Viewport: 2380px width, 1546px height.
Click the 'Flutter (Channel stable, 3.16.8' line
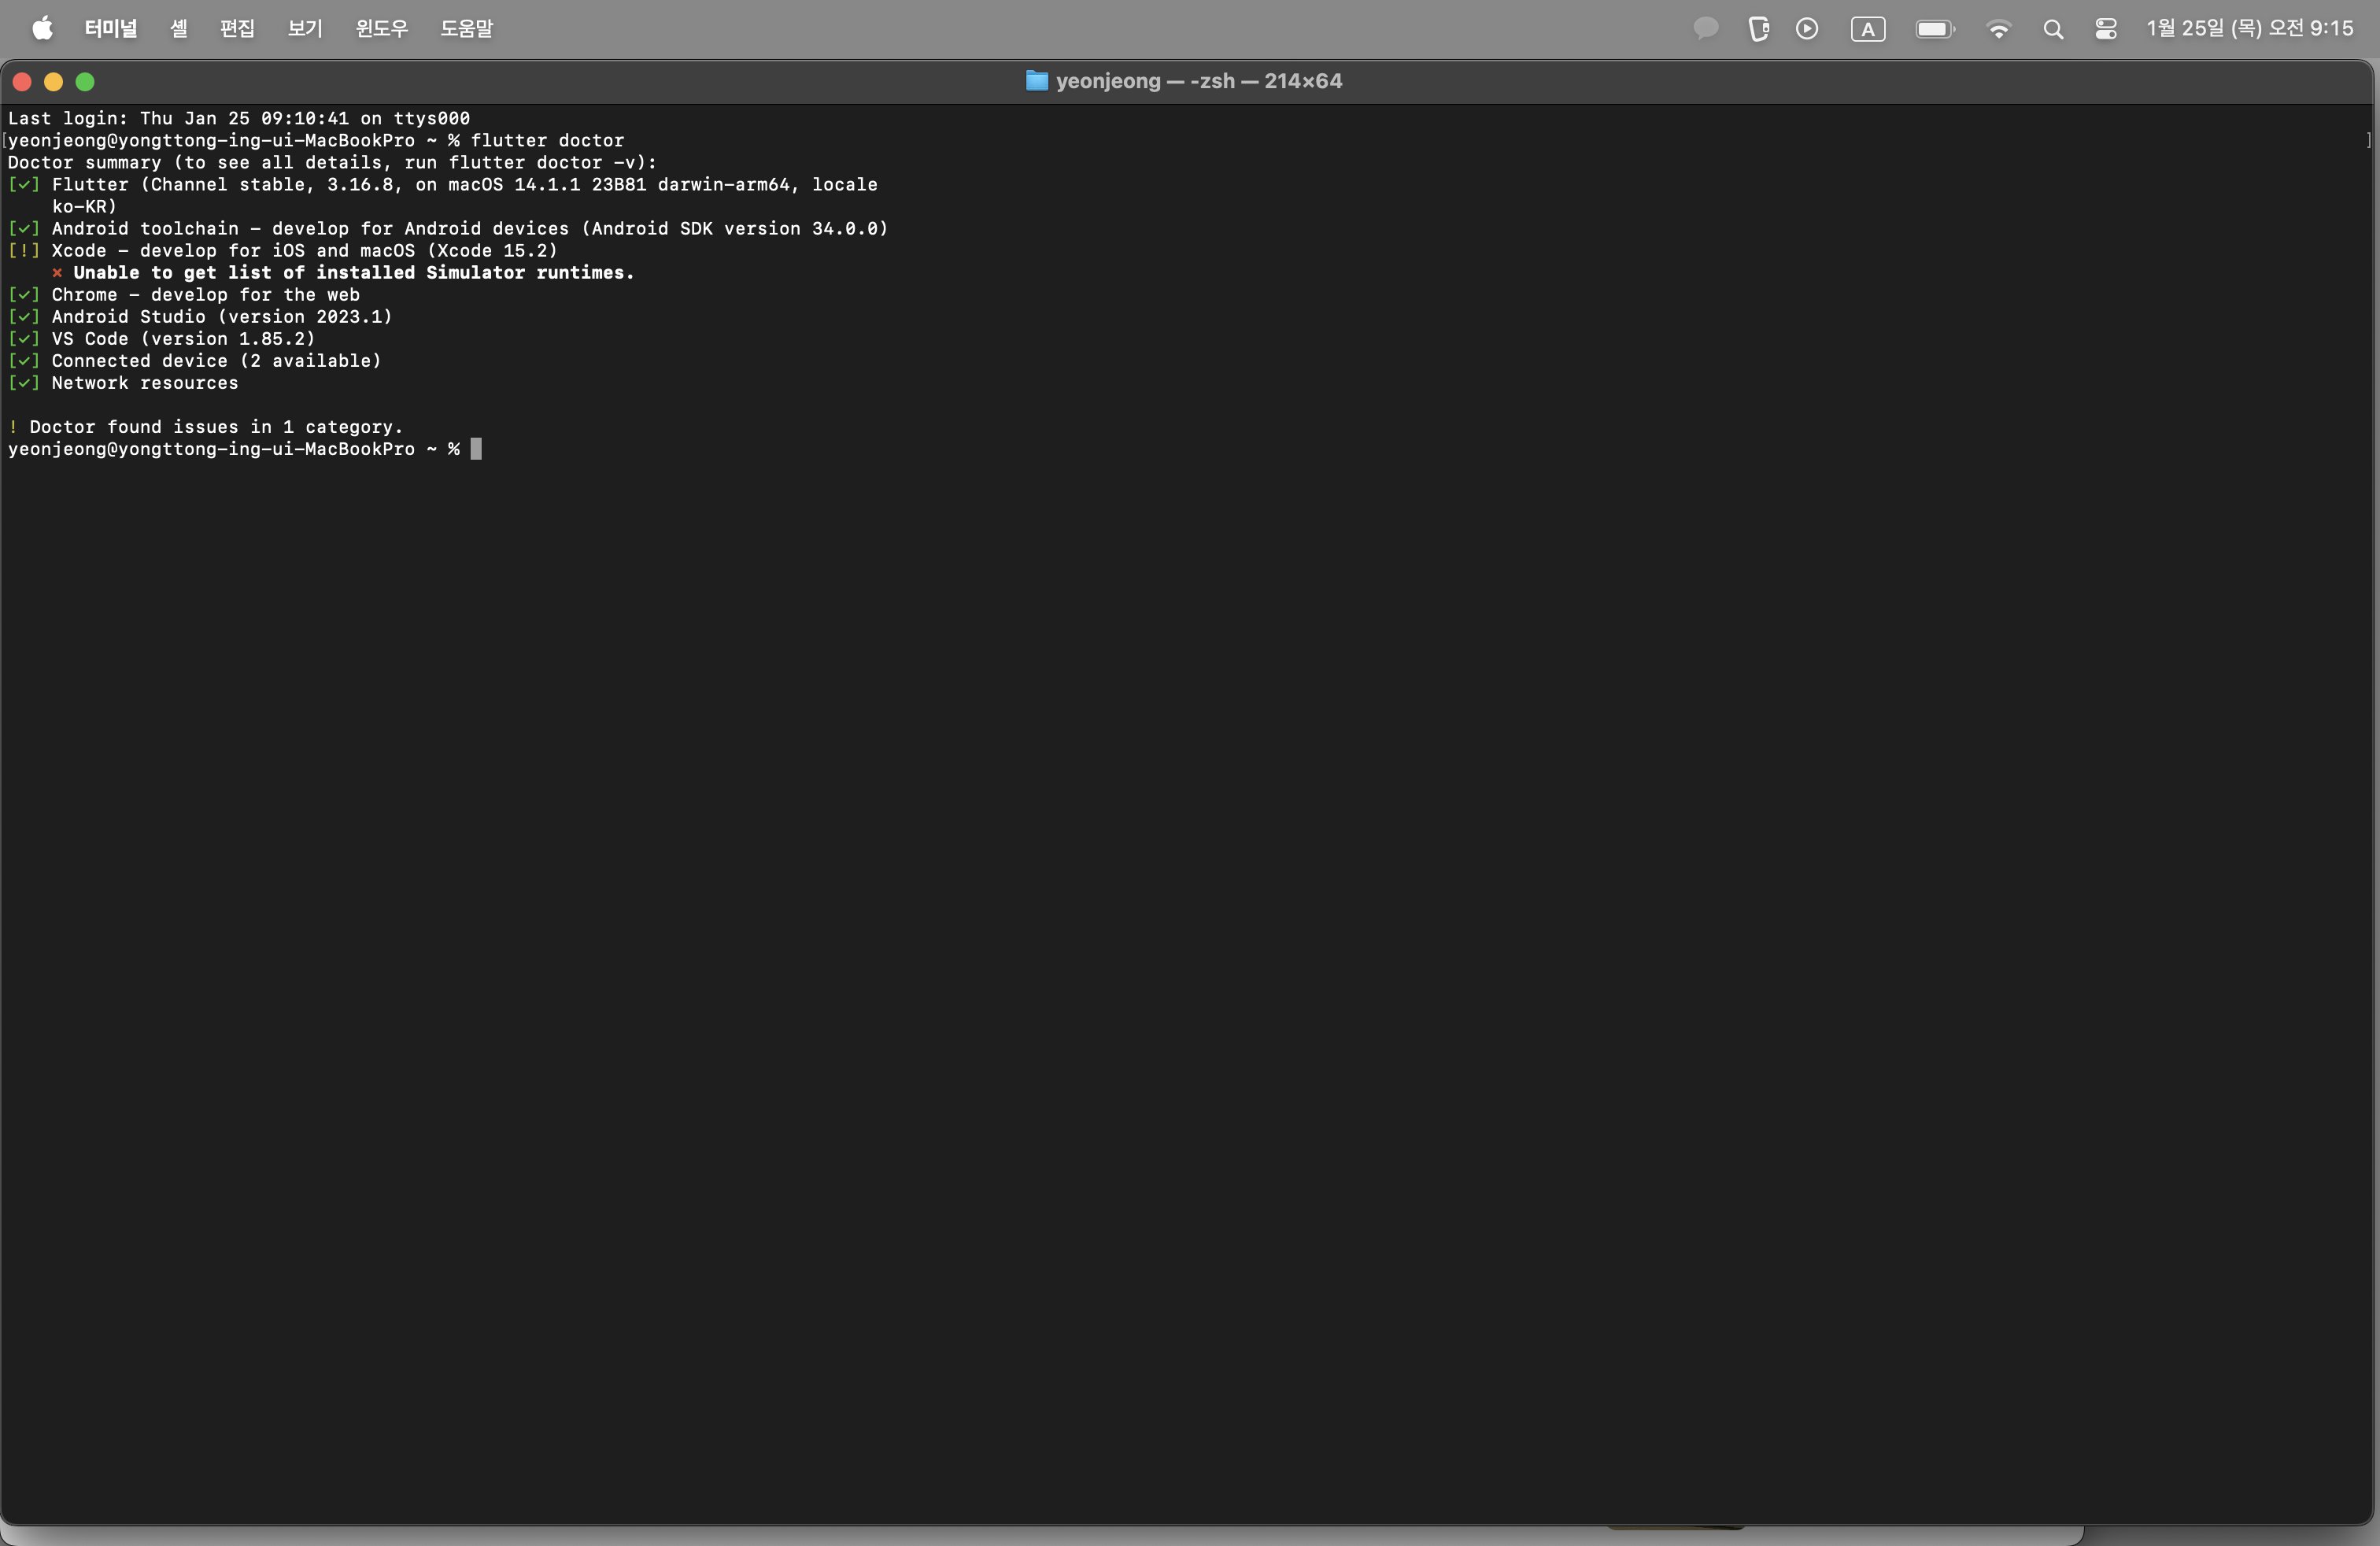[464, 184]
